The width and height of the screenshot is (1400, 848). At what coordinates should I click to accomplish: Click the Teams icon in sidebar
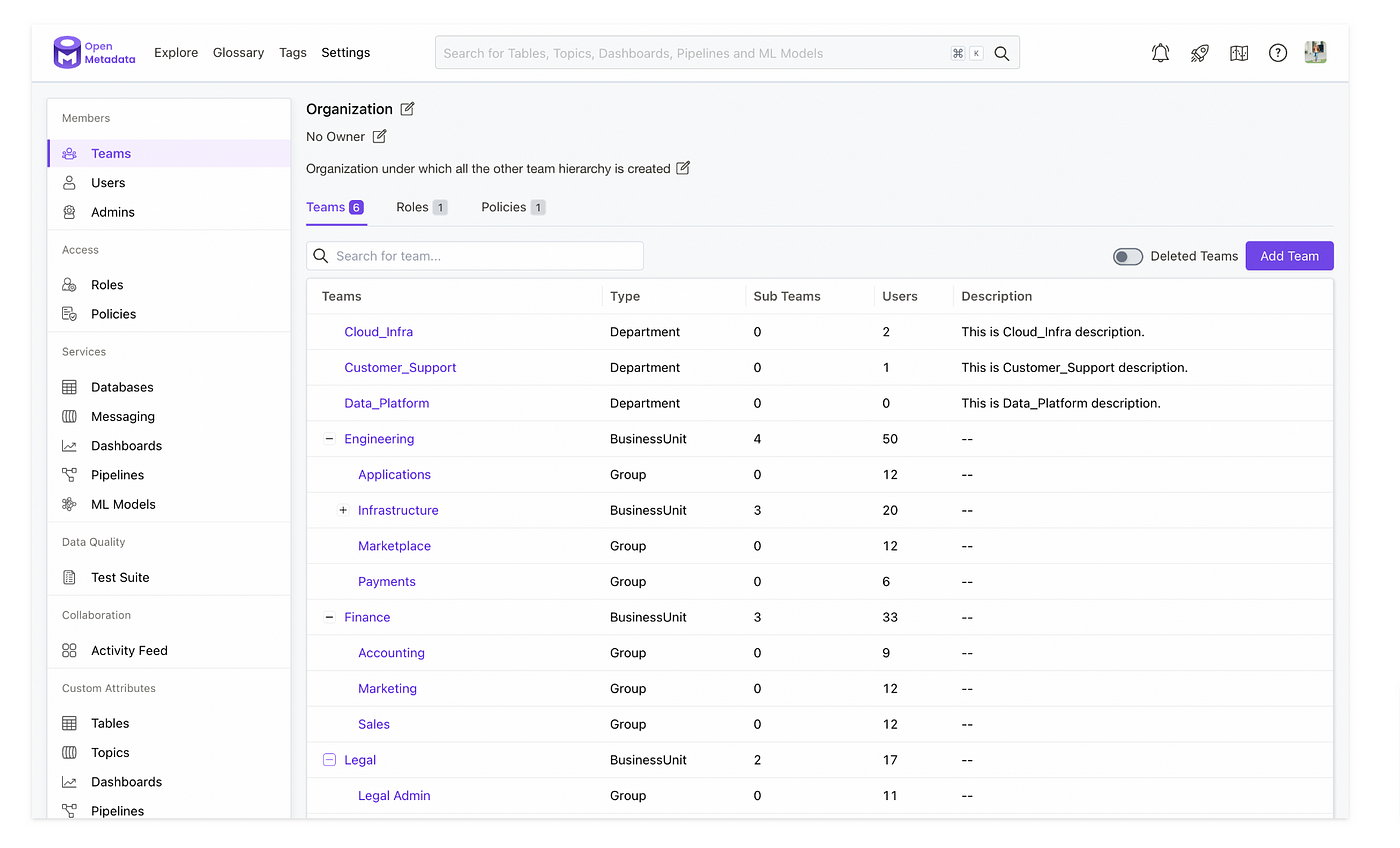(69, 154)
